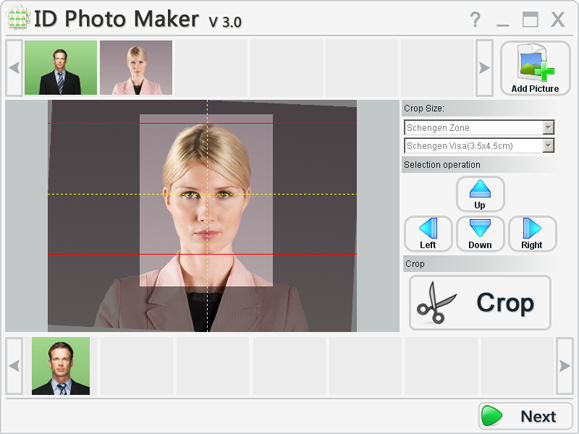Move selection Left

pyautogui.click(x=428, y=234)
